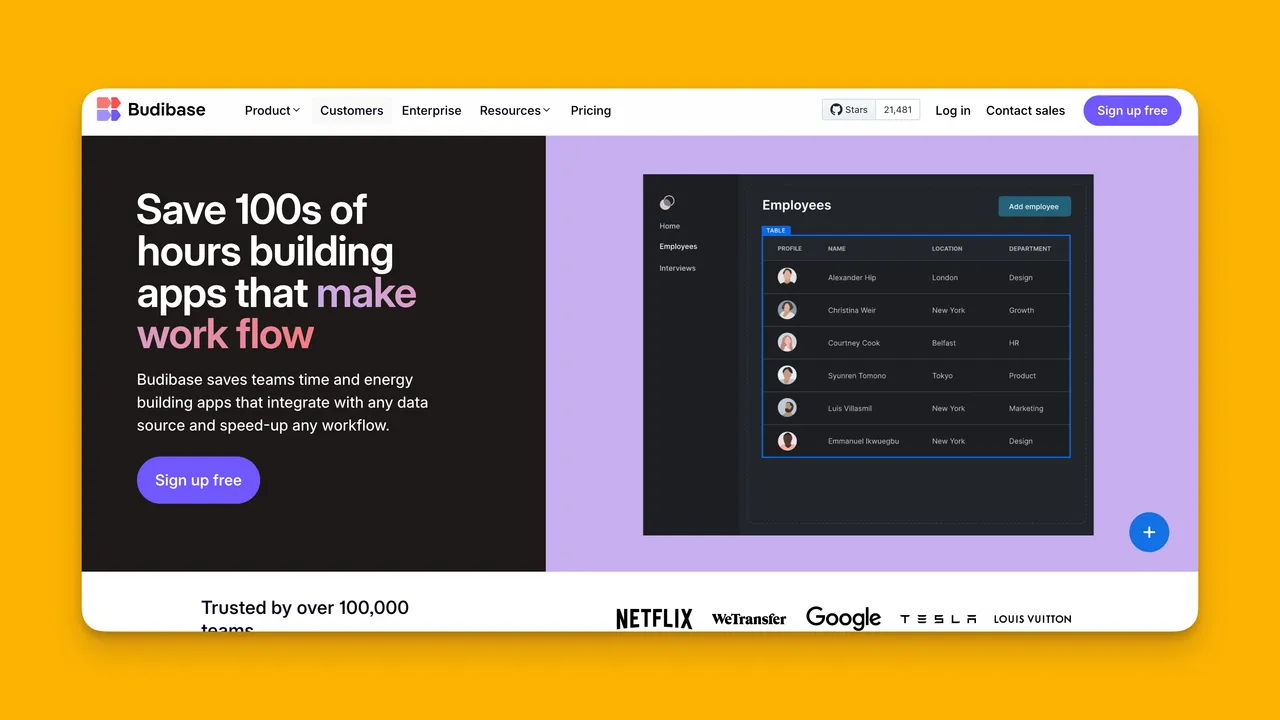Select Interviews in the app sidebar
The image size is (1280, 720).
tap(677, 268)
